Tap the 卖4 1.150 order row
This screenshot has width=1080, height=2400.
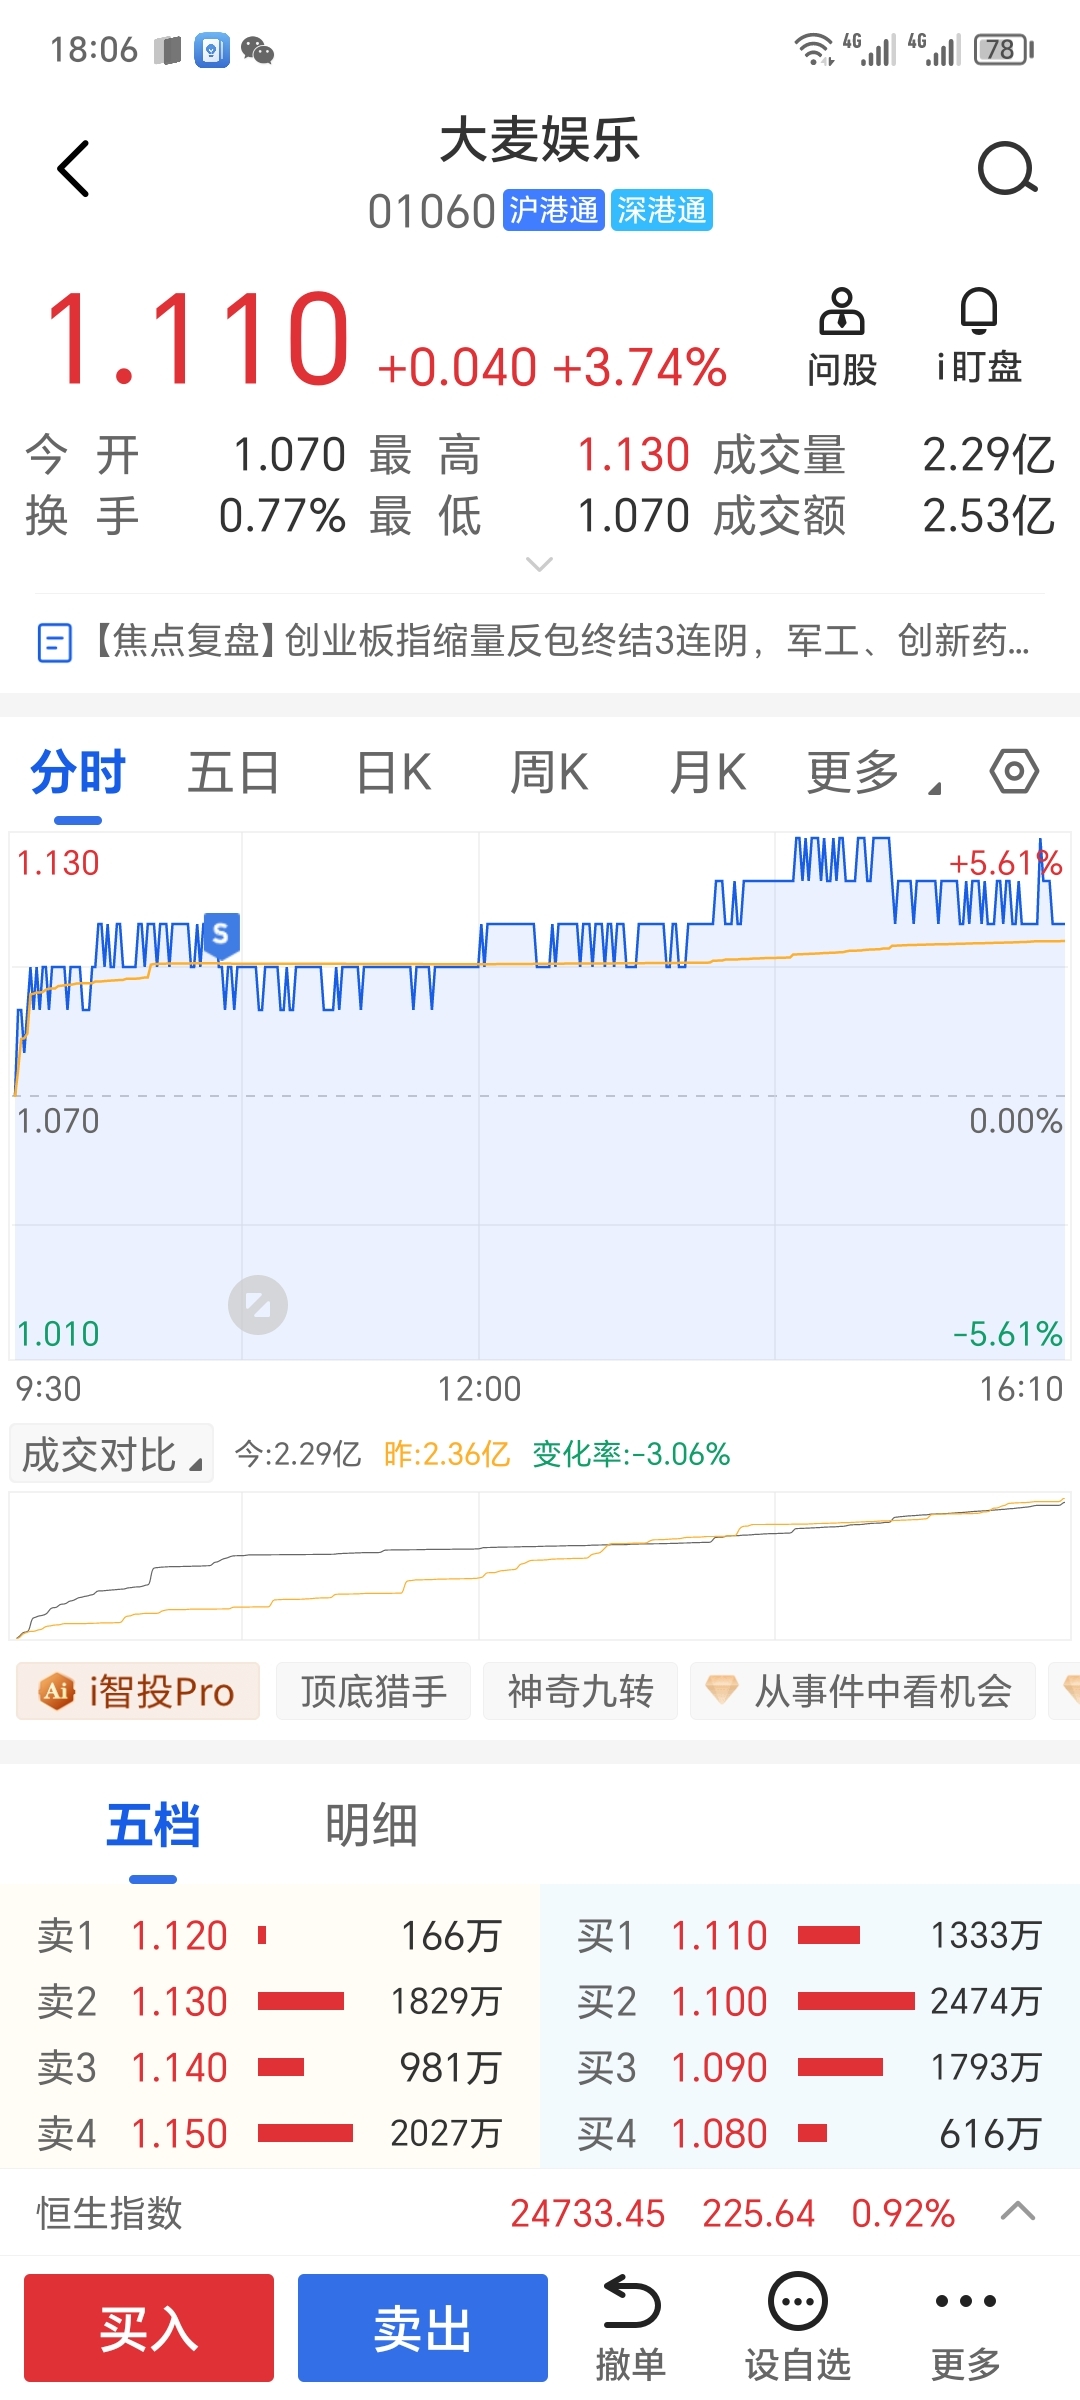click(270, 2134)
